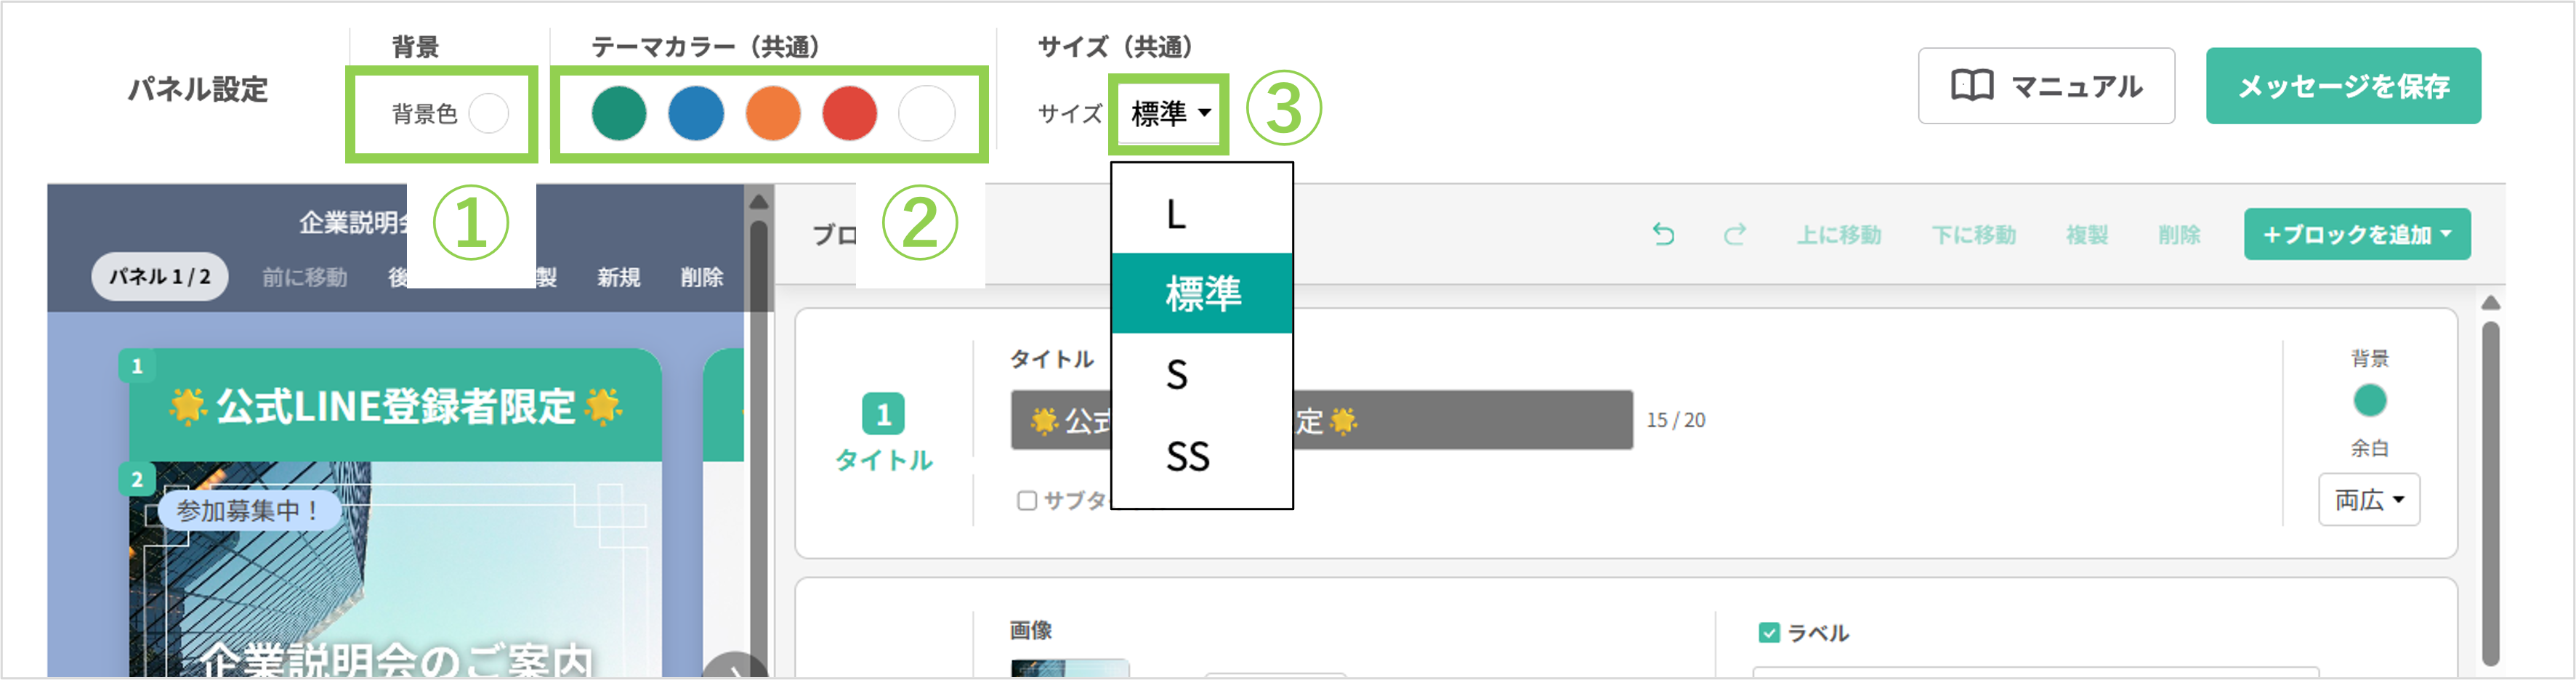This screenshot has width=2576, height=680.
Task: Enable the サブタイトル checkbox
Action: click(1027, 501)
